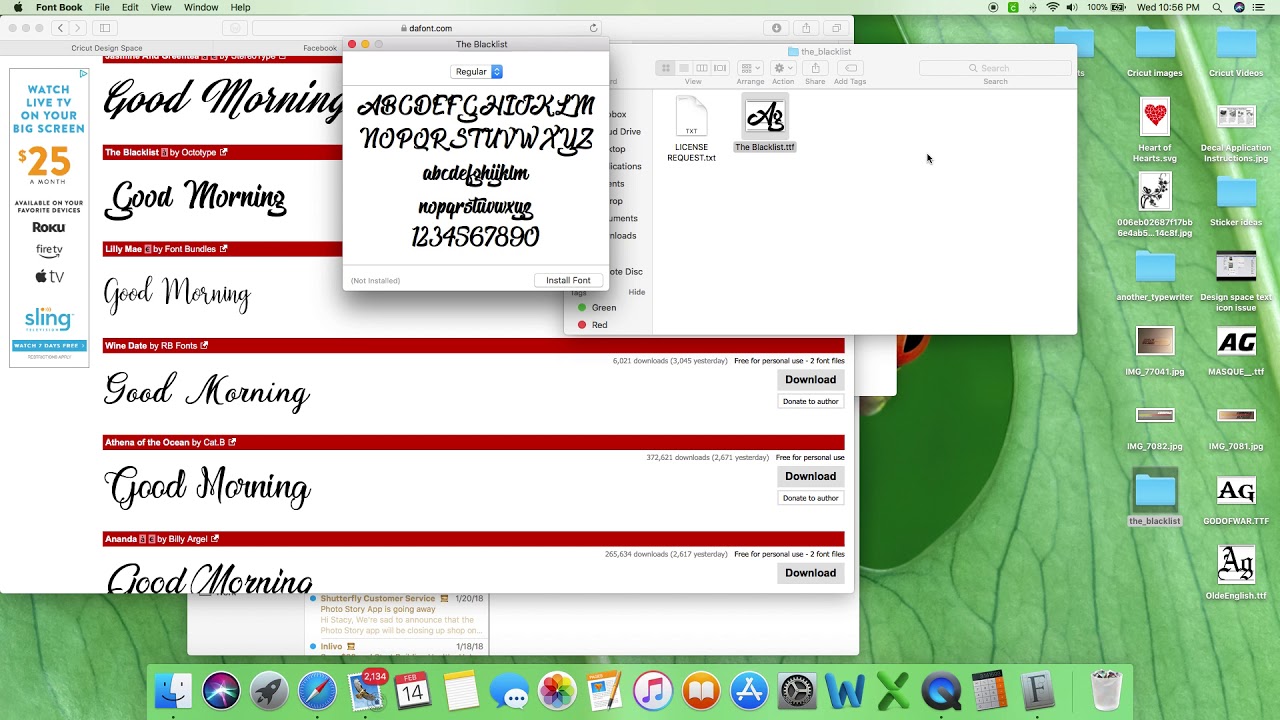Select The Blacklist.ttf file in Finder
Viewport: 1280px width, 720px height.
point(764,124)
